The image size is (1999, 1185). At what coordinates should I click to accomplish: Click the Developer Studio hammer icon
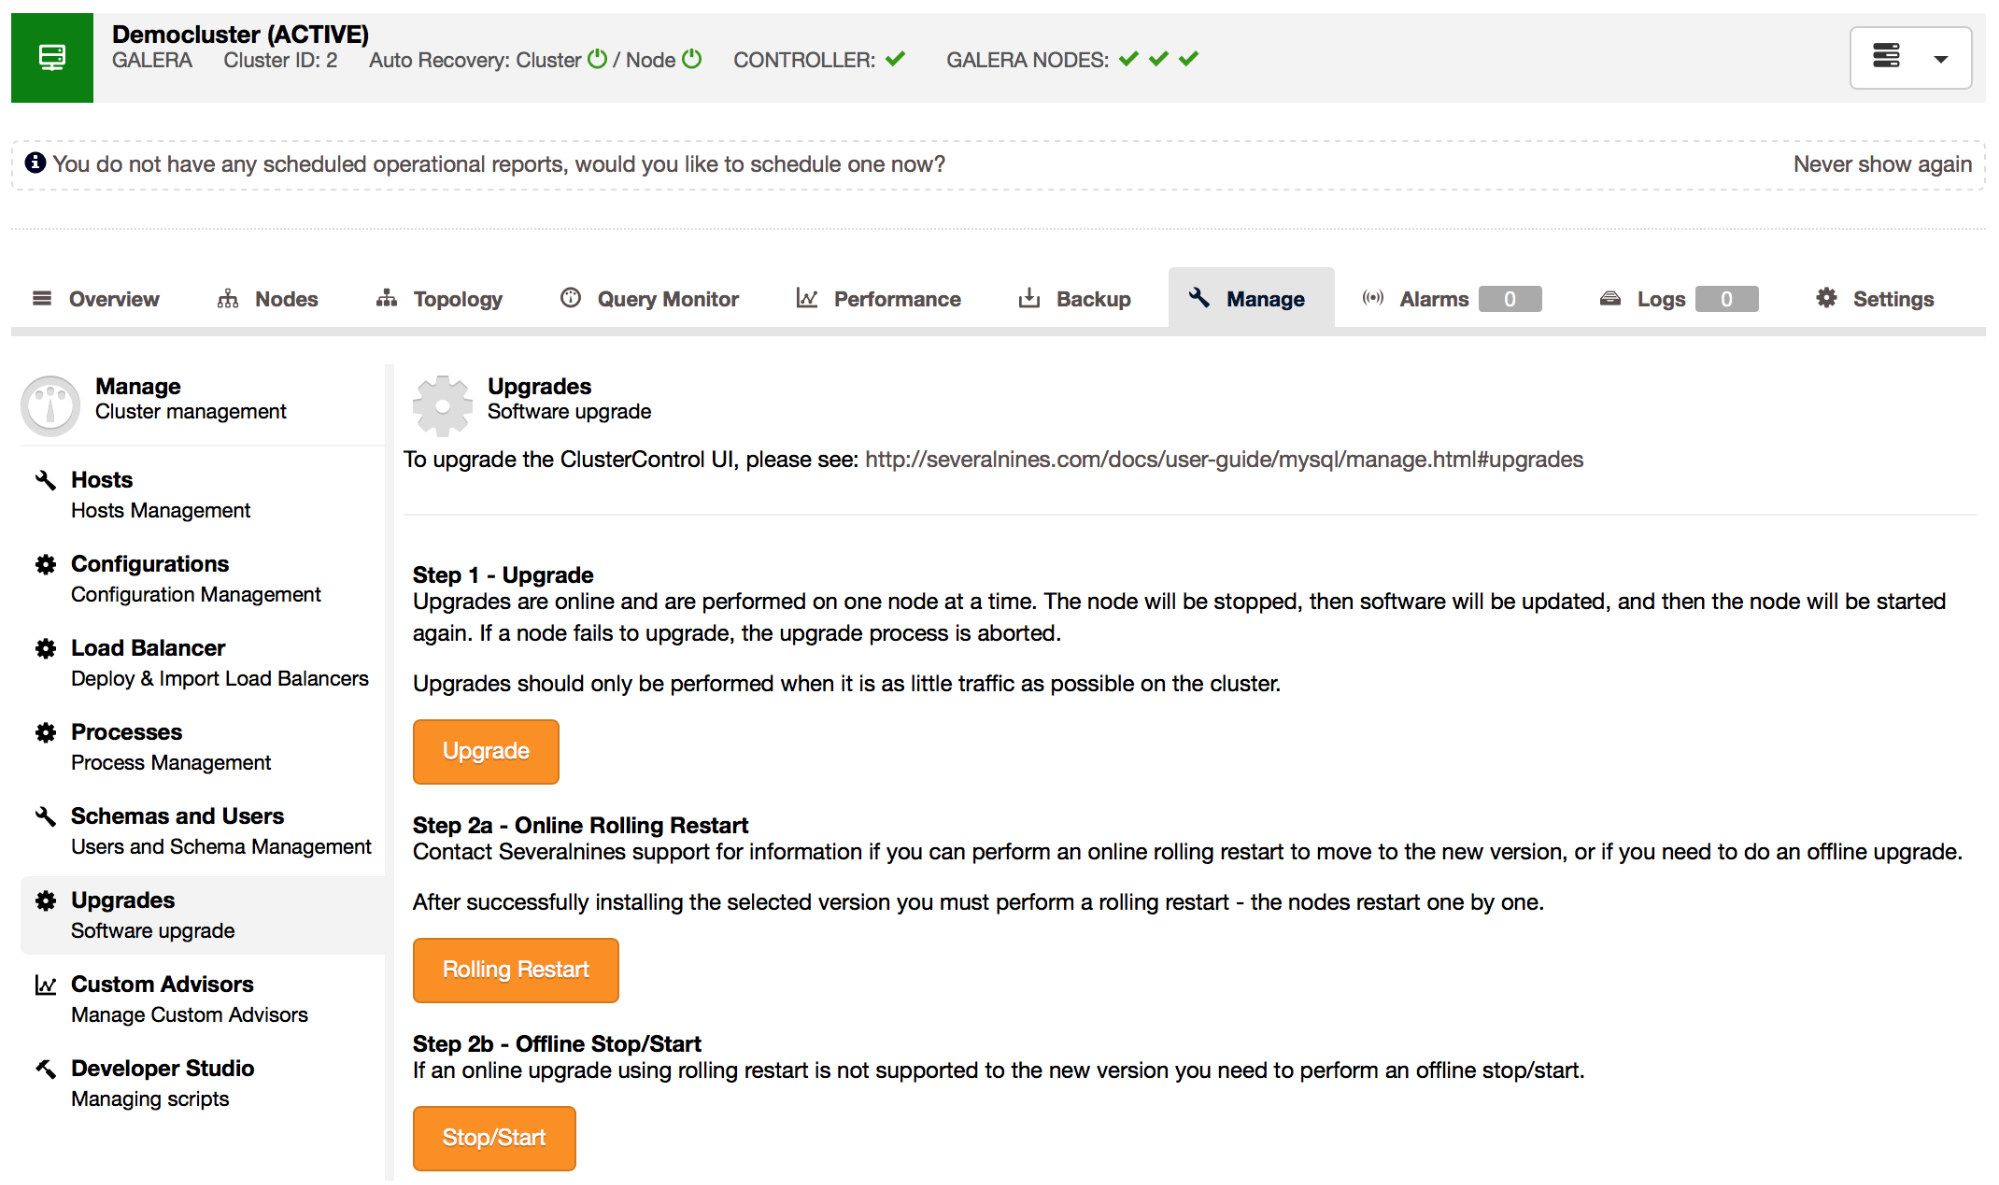click(x=45, y=1068)
